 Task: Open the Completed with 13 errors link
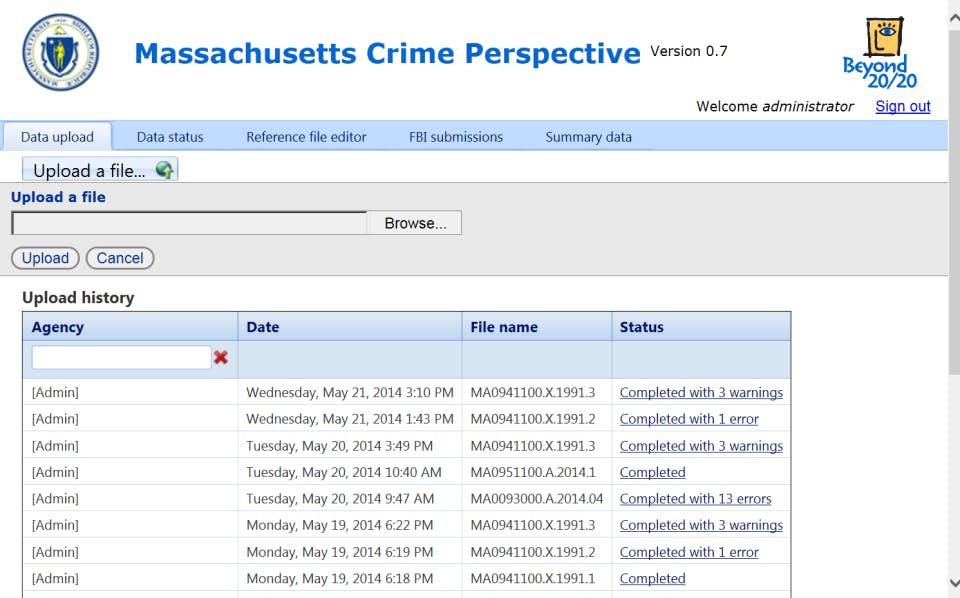[x=695, y=499]
